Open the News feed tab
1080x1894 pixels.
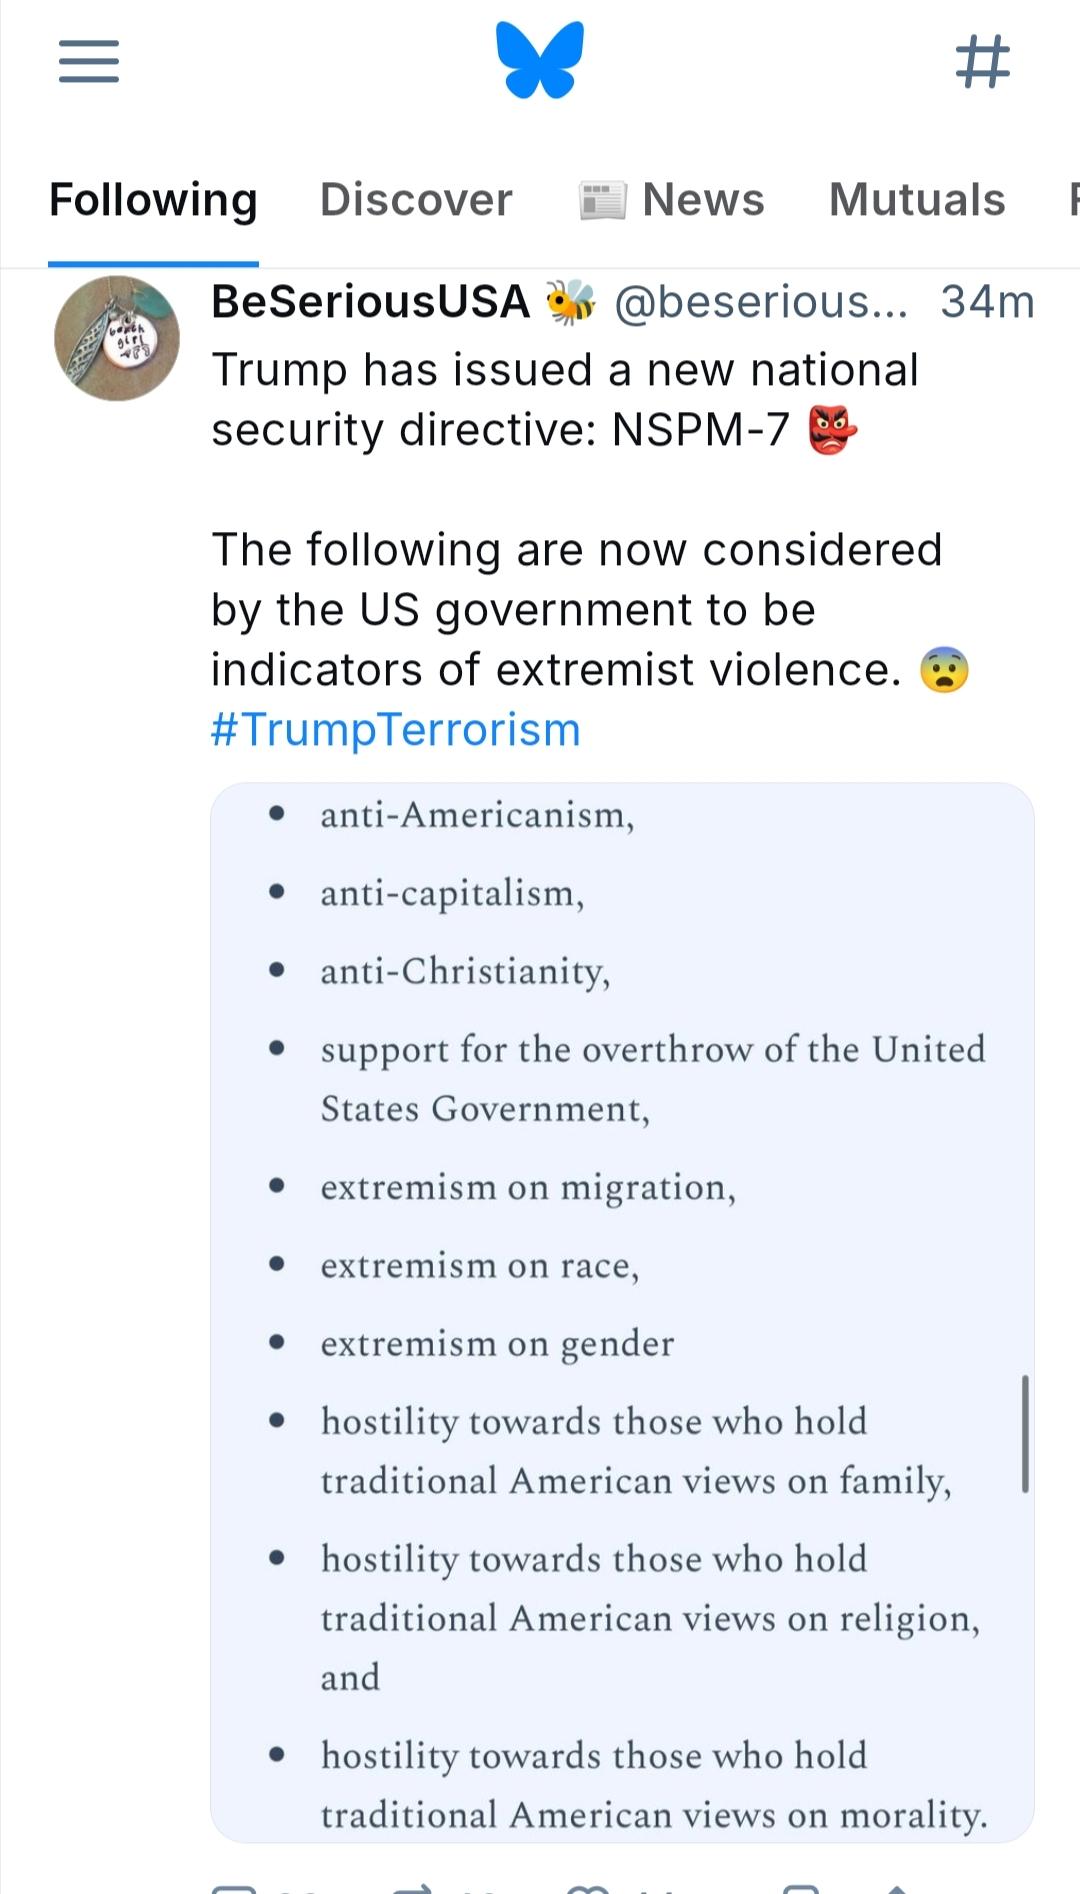click(672, 200)
